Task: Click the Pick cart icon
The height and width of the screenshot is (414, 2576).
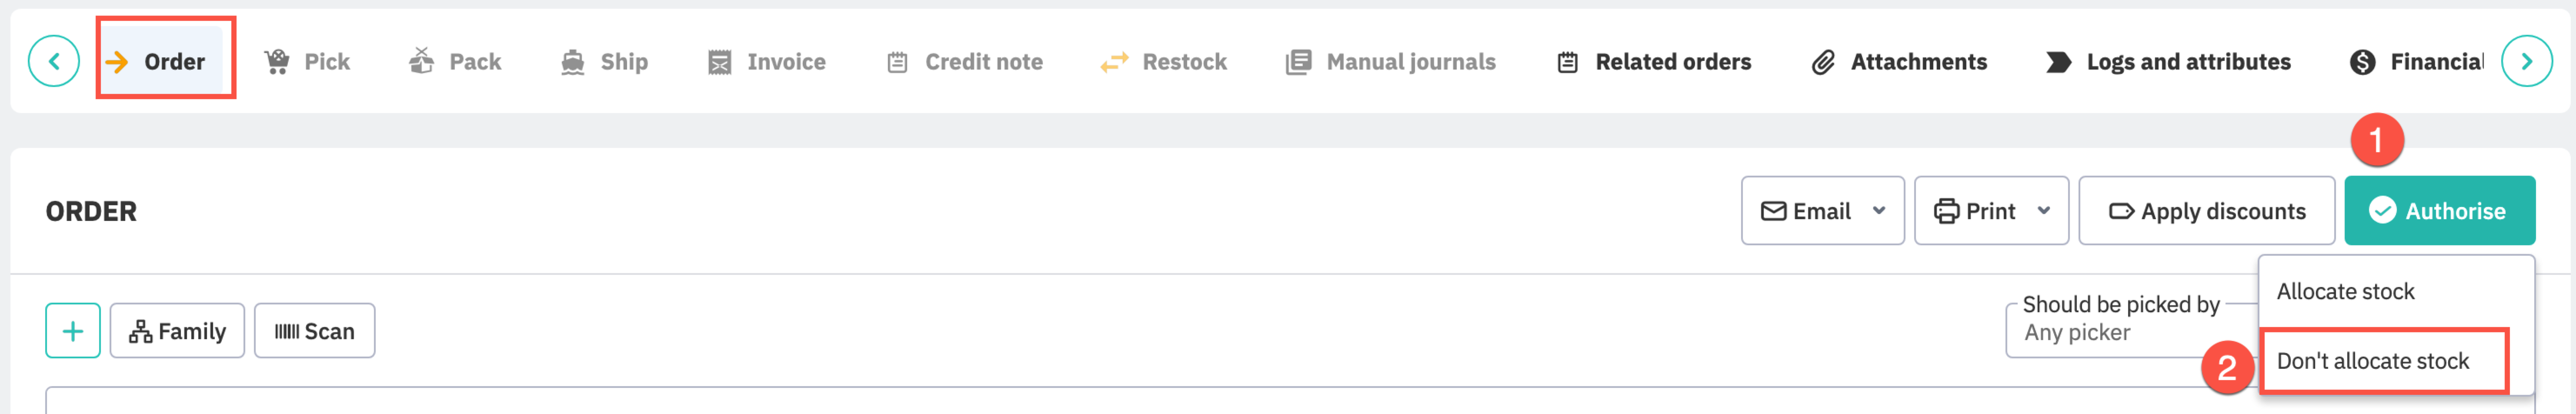Action: [x=277, y=62]
